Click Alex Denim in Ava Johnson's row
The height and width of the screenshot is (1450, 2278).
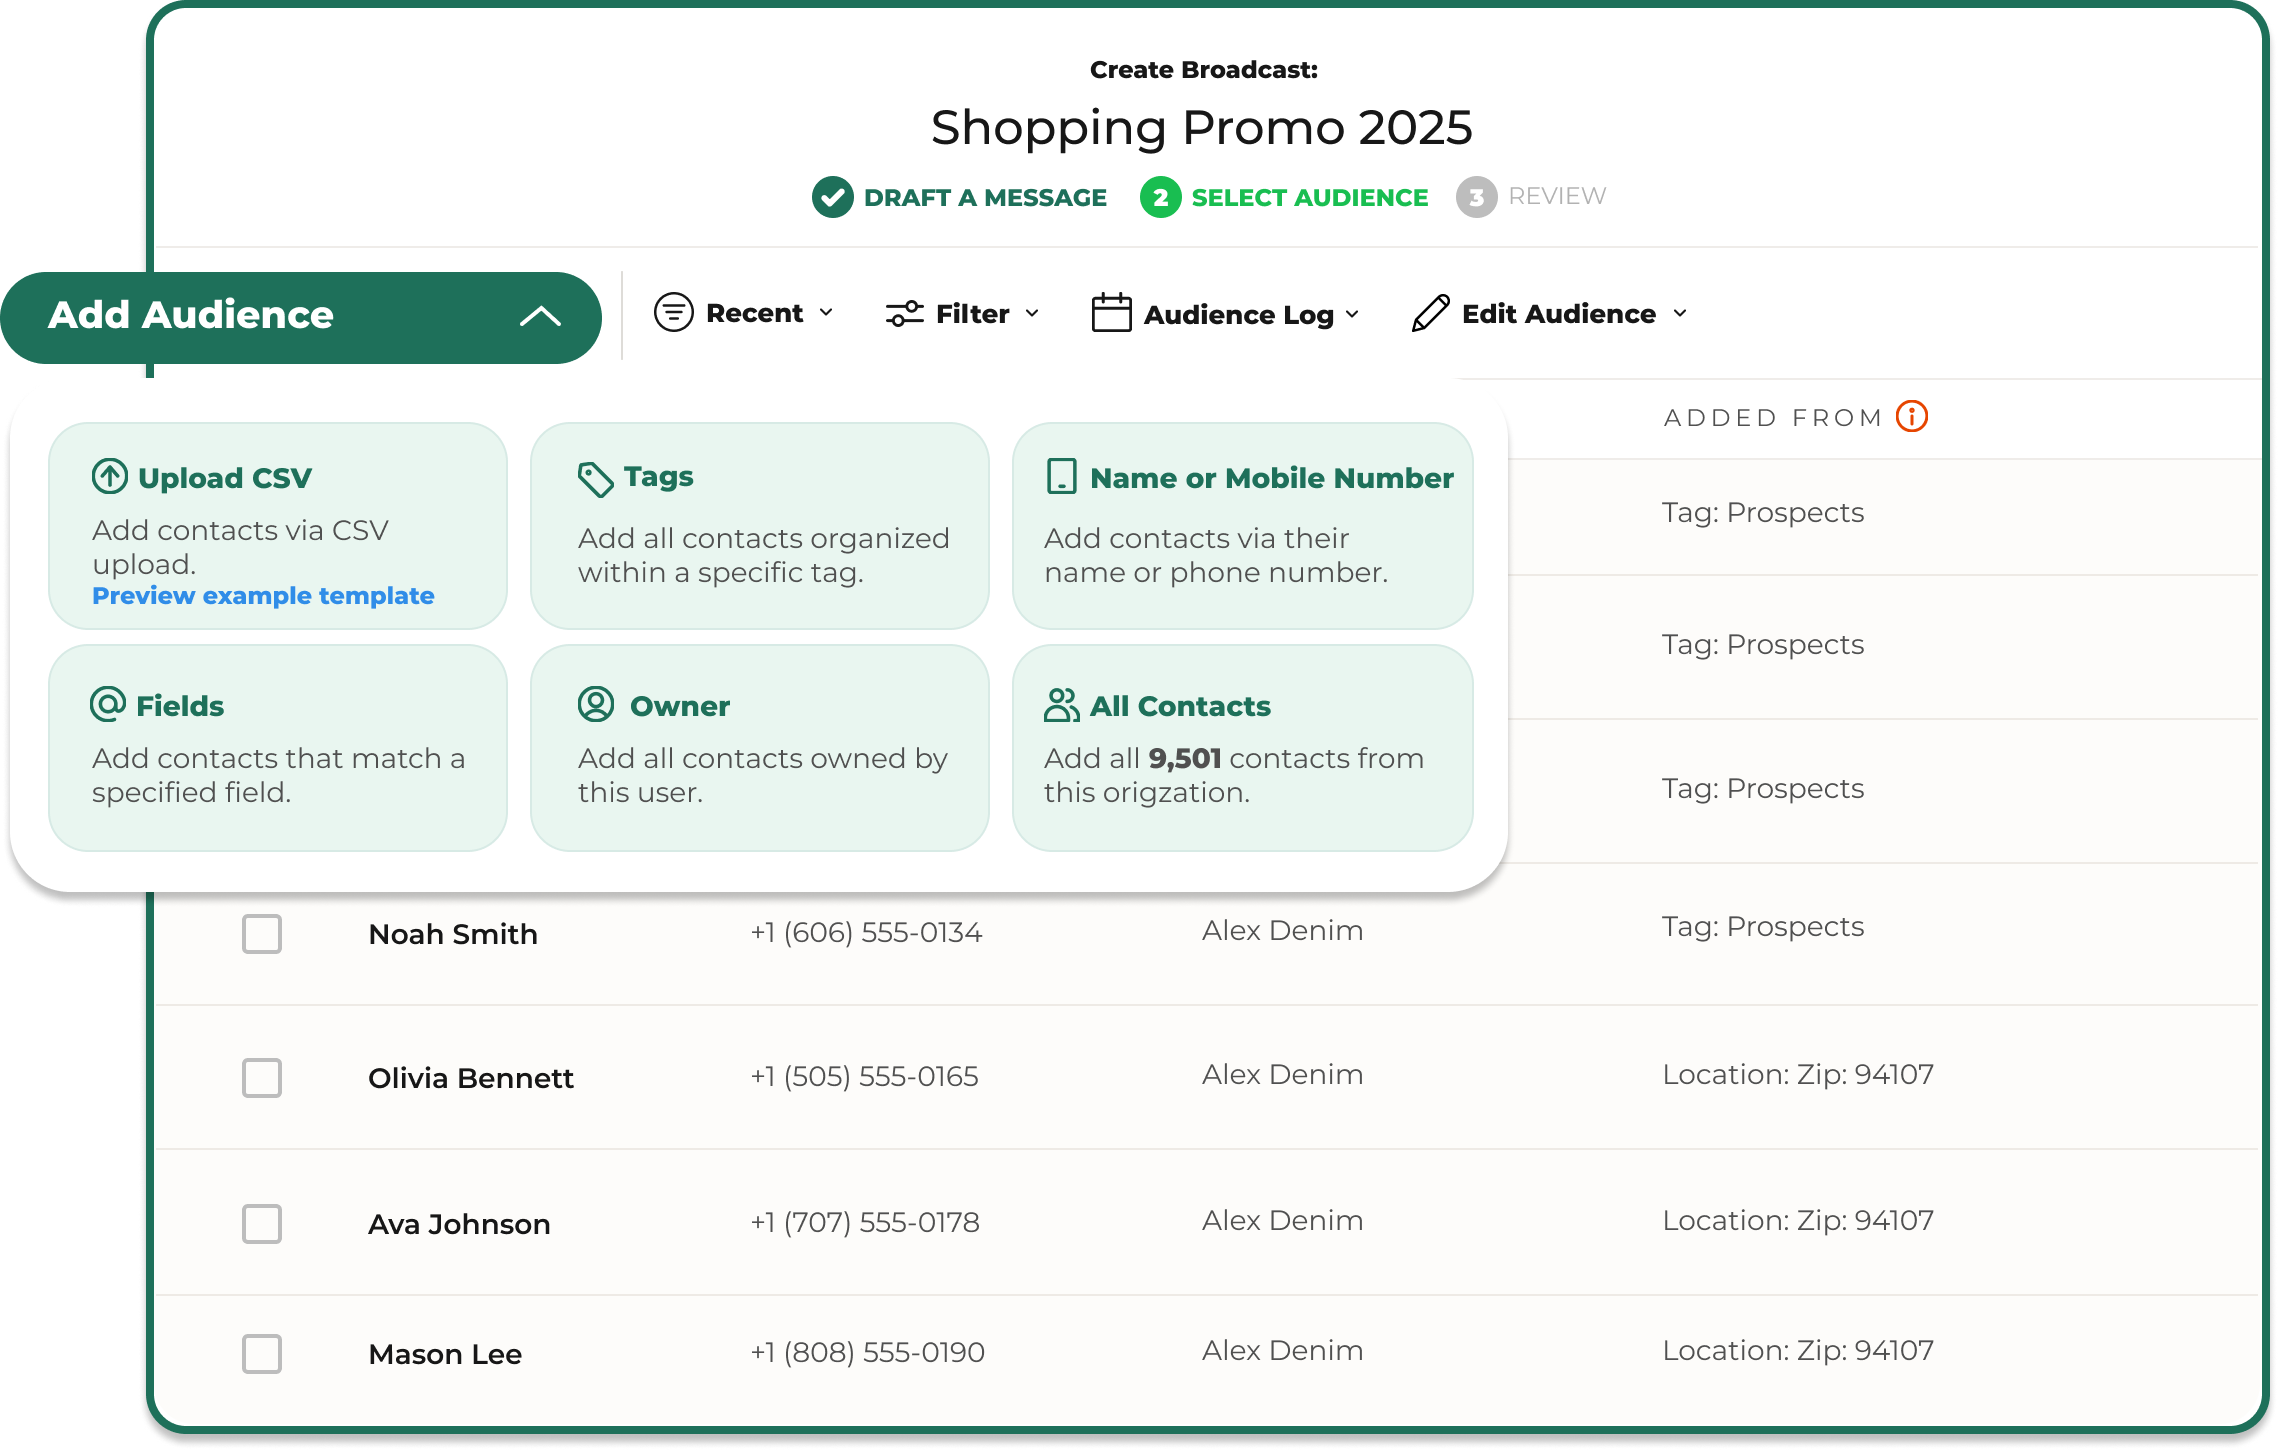[x=1282, y=1220]
